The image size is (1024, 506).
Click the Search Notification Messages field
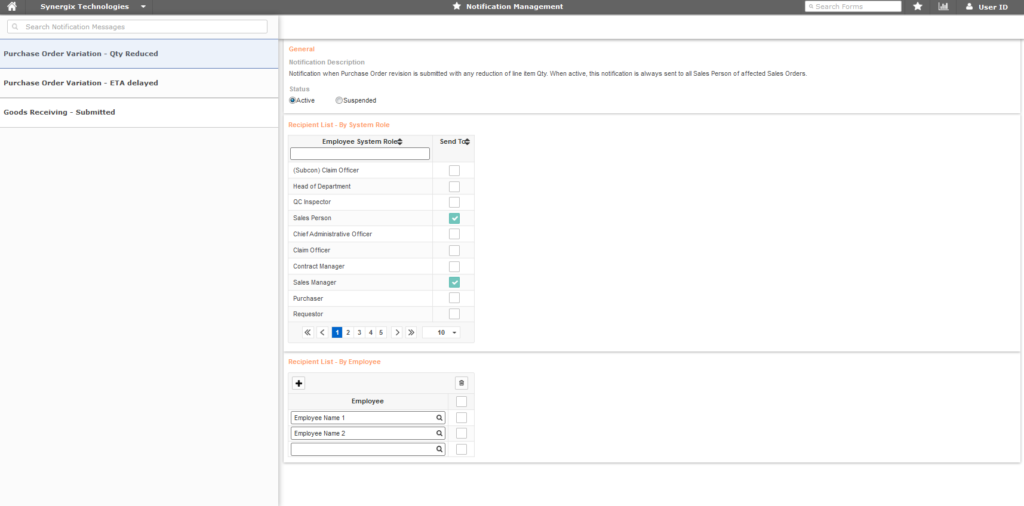(137, 27)
